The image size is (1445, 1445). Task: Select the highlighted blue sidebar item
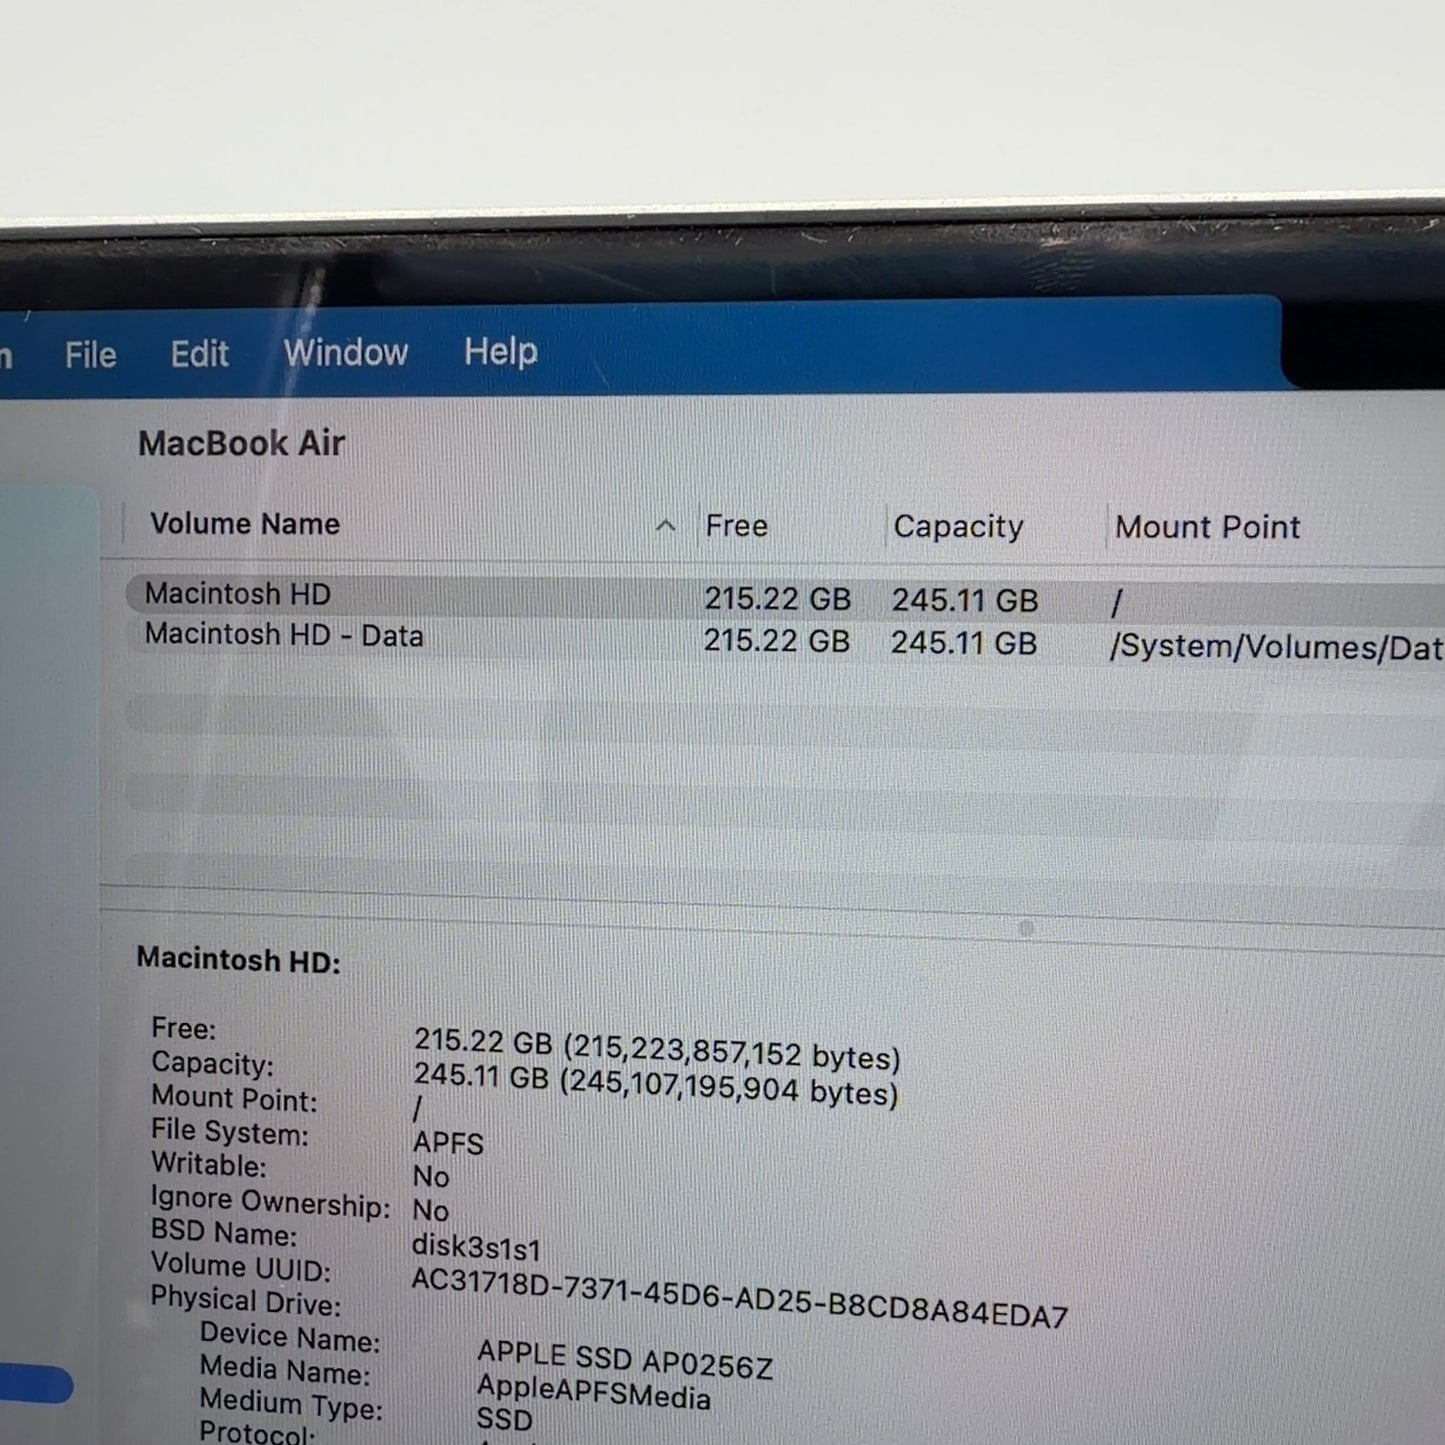point(36,1385)
